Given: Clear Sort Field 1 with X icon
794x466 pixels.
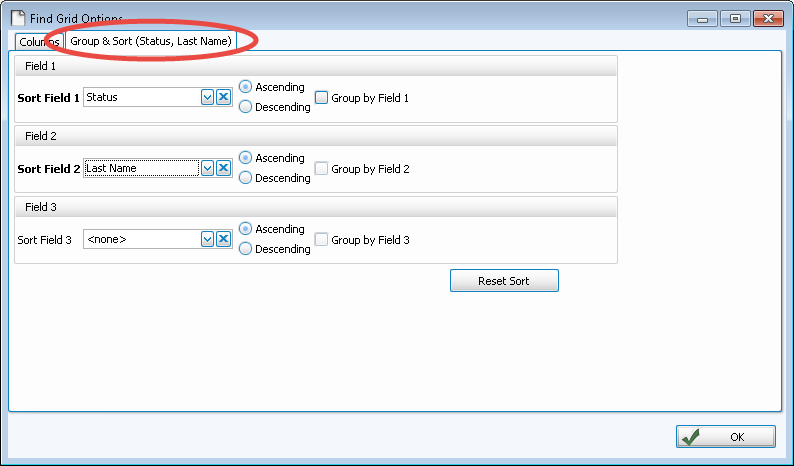Looking at the screenshot, I should [224, 97].
